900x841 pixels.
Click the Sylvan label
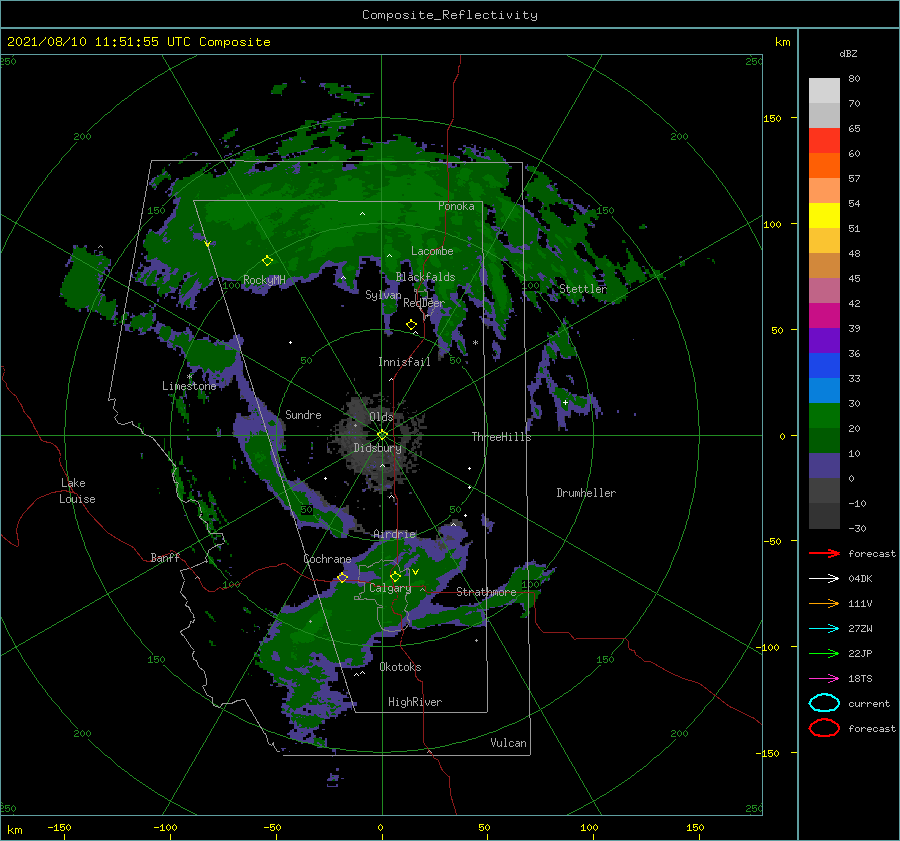(383, 295)
